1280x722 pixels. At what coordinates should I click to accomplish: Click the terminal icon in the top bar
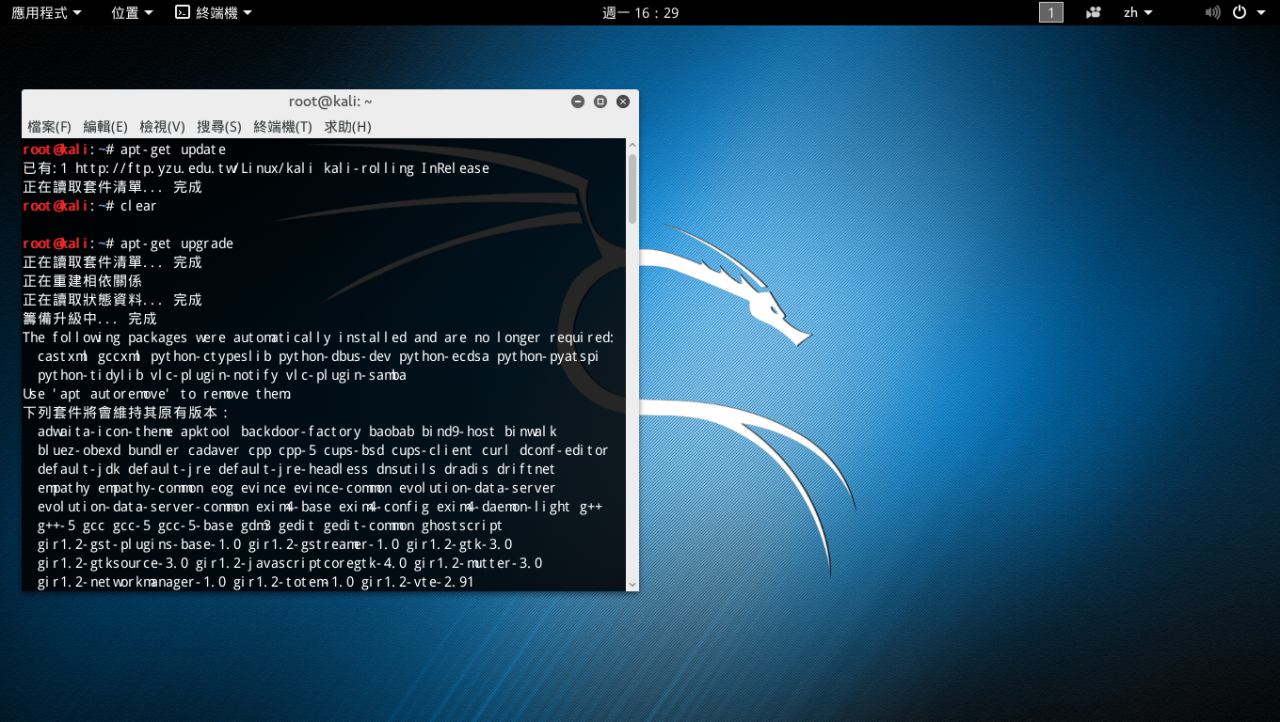coord(182,12)
